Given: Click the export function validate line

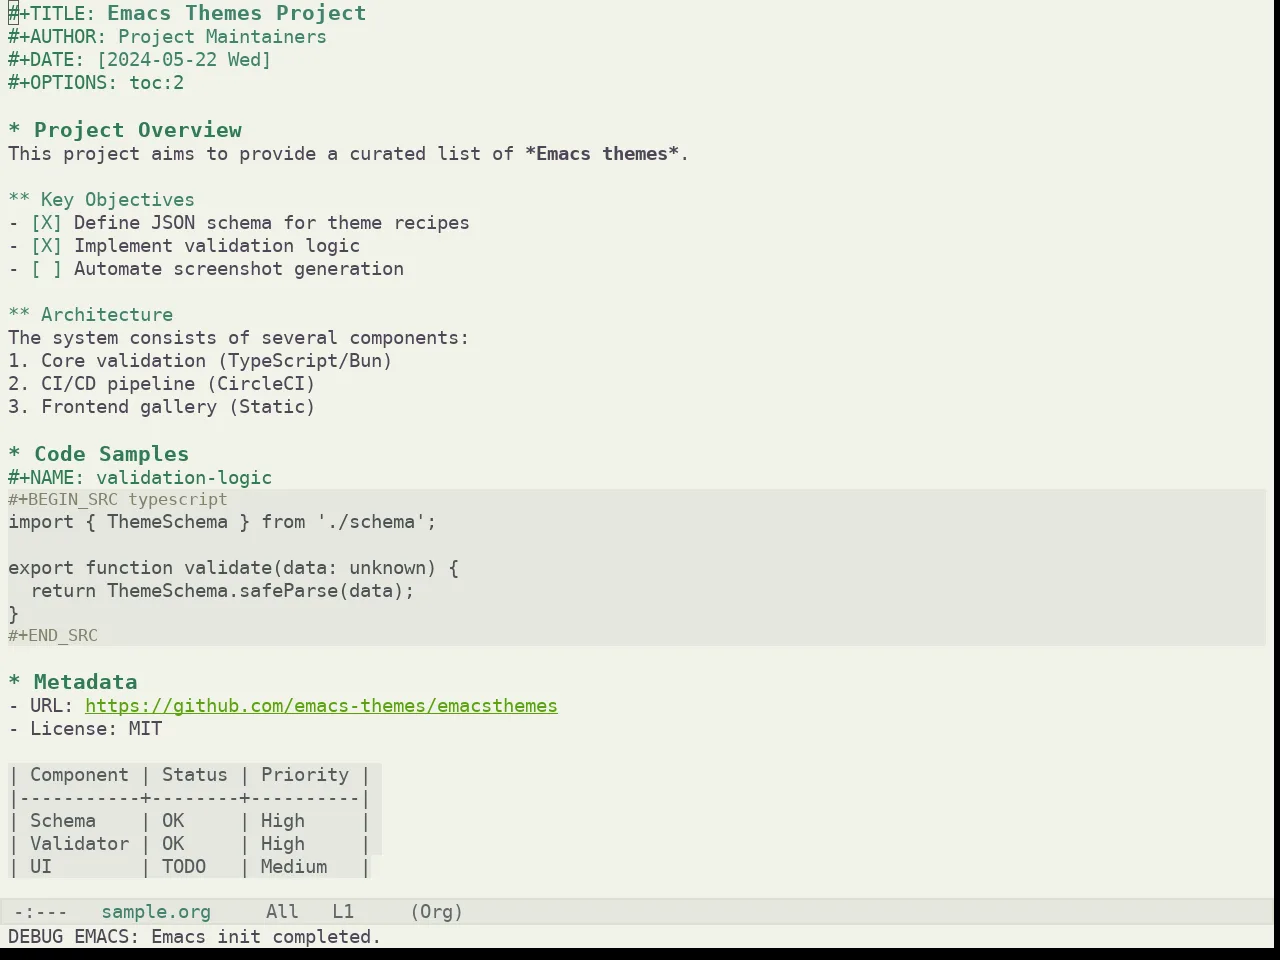Looking at the screenshot, I should tap(233, 568).
